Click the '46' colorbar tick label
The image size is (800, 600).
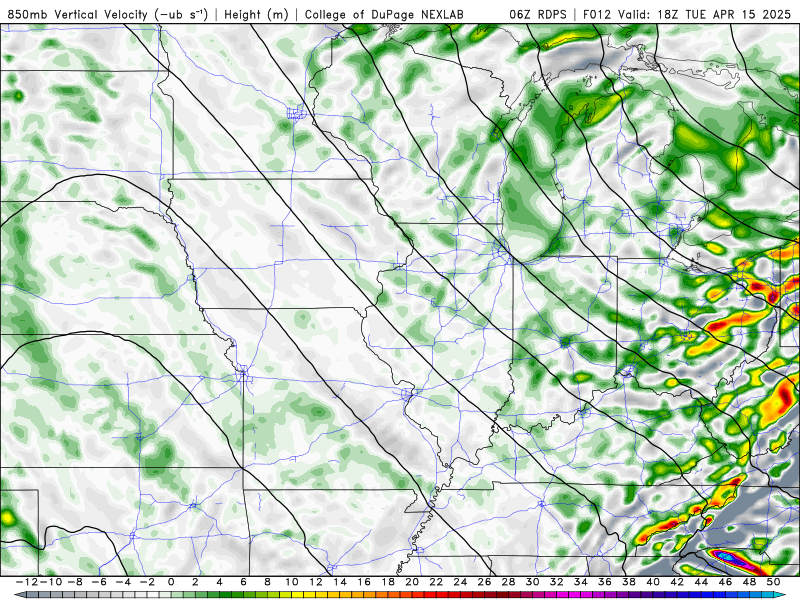[725, 582]
